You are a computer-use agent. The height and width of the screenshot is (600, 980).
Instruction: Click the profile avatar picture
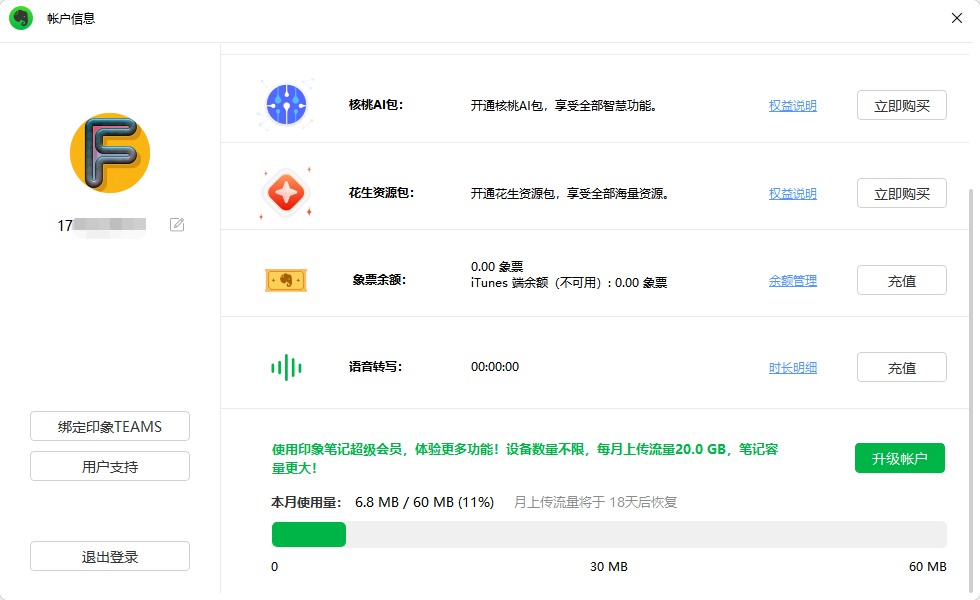pyautogui.click(x=110, y=153)
